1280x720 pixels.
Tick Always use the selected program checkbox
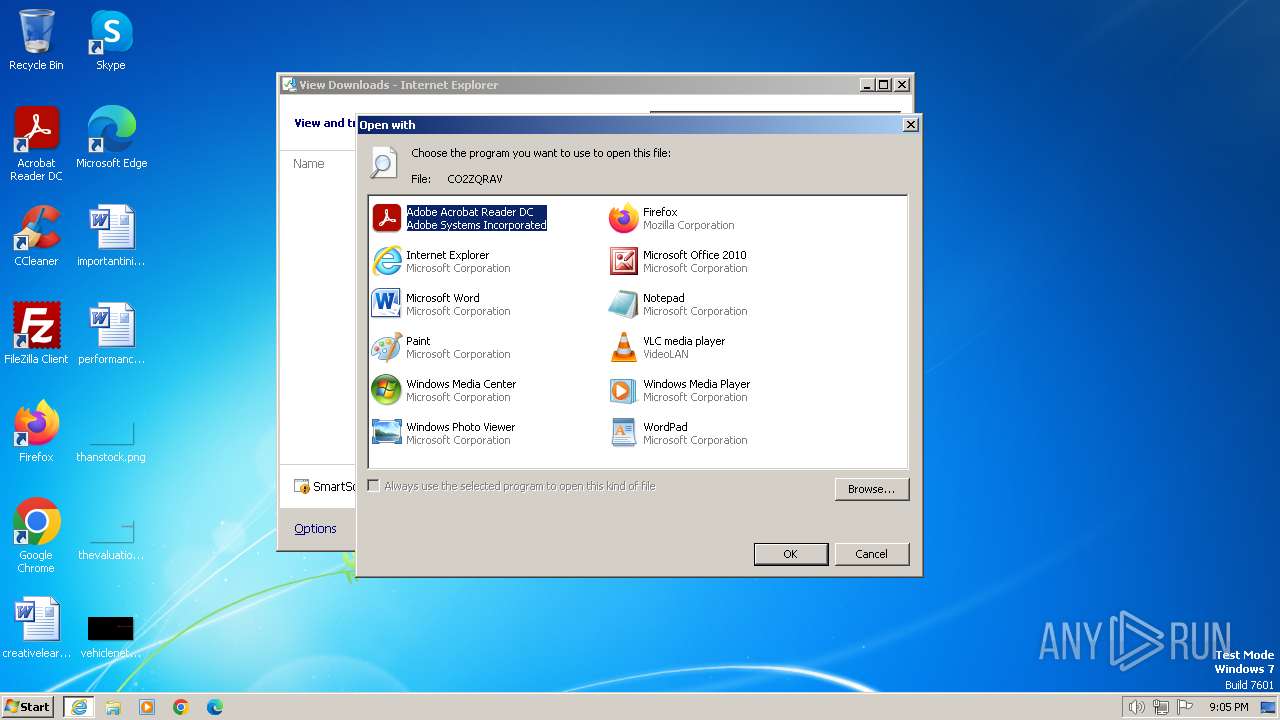point(374,486)
